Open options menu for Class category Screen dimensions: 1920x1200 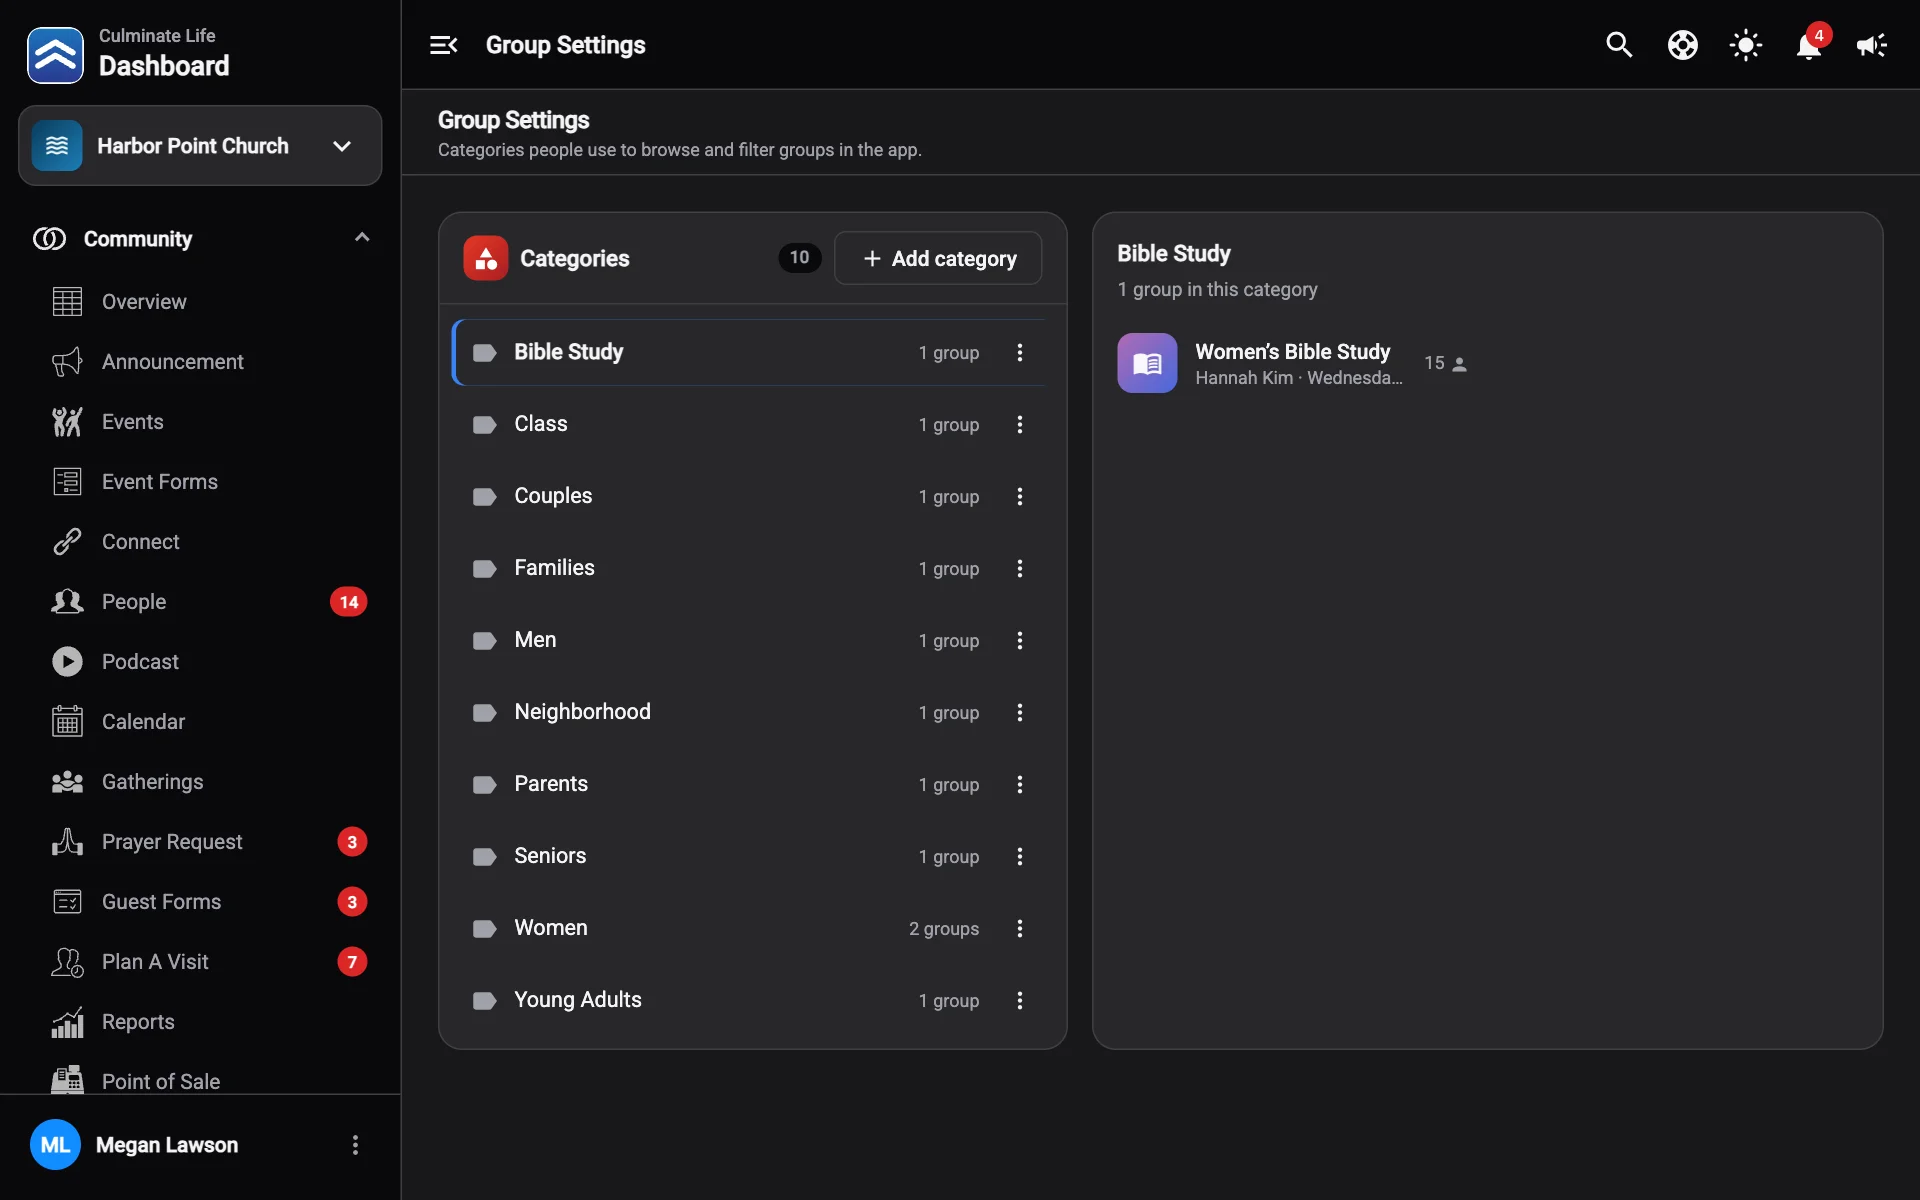point(1020,424)
